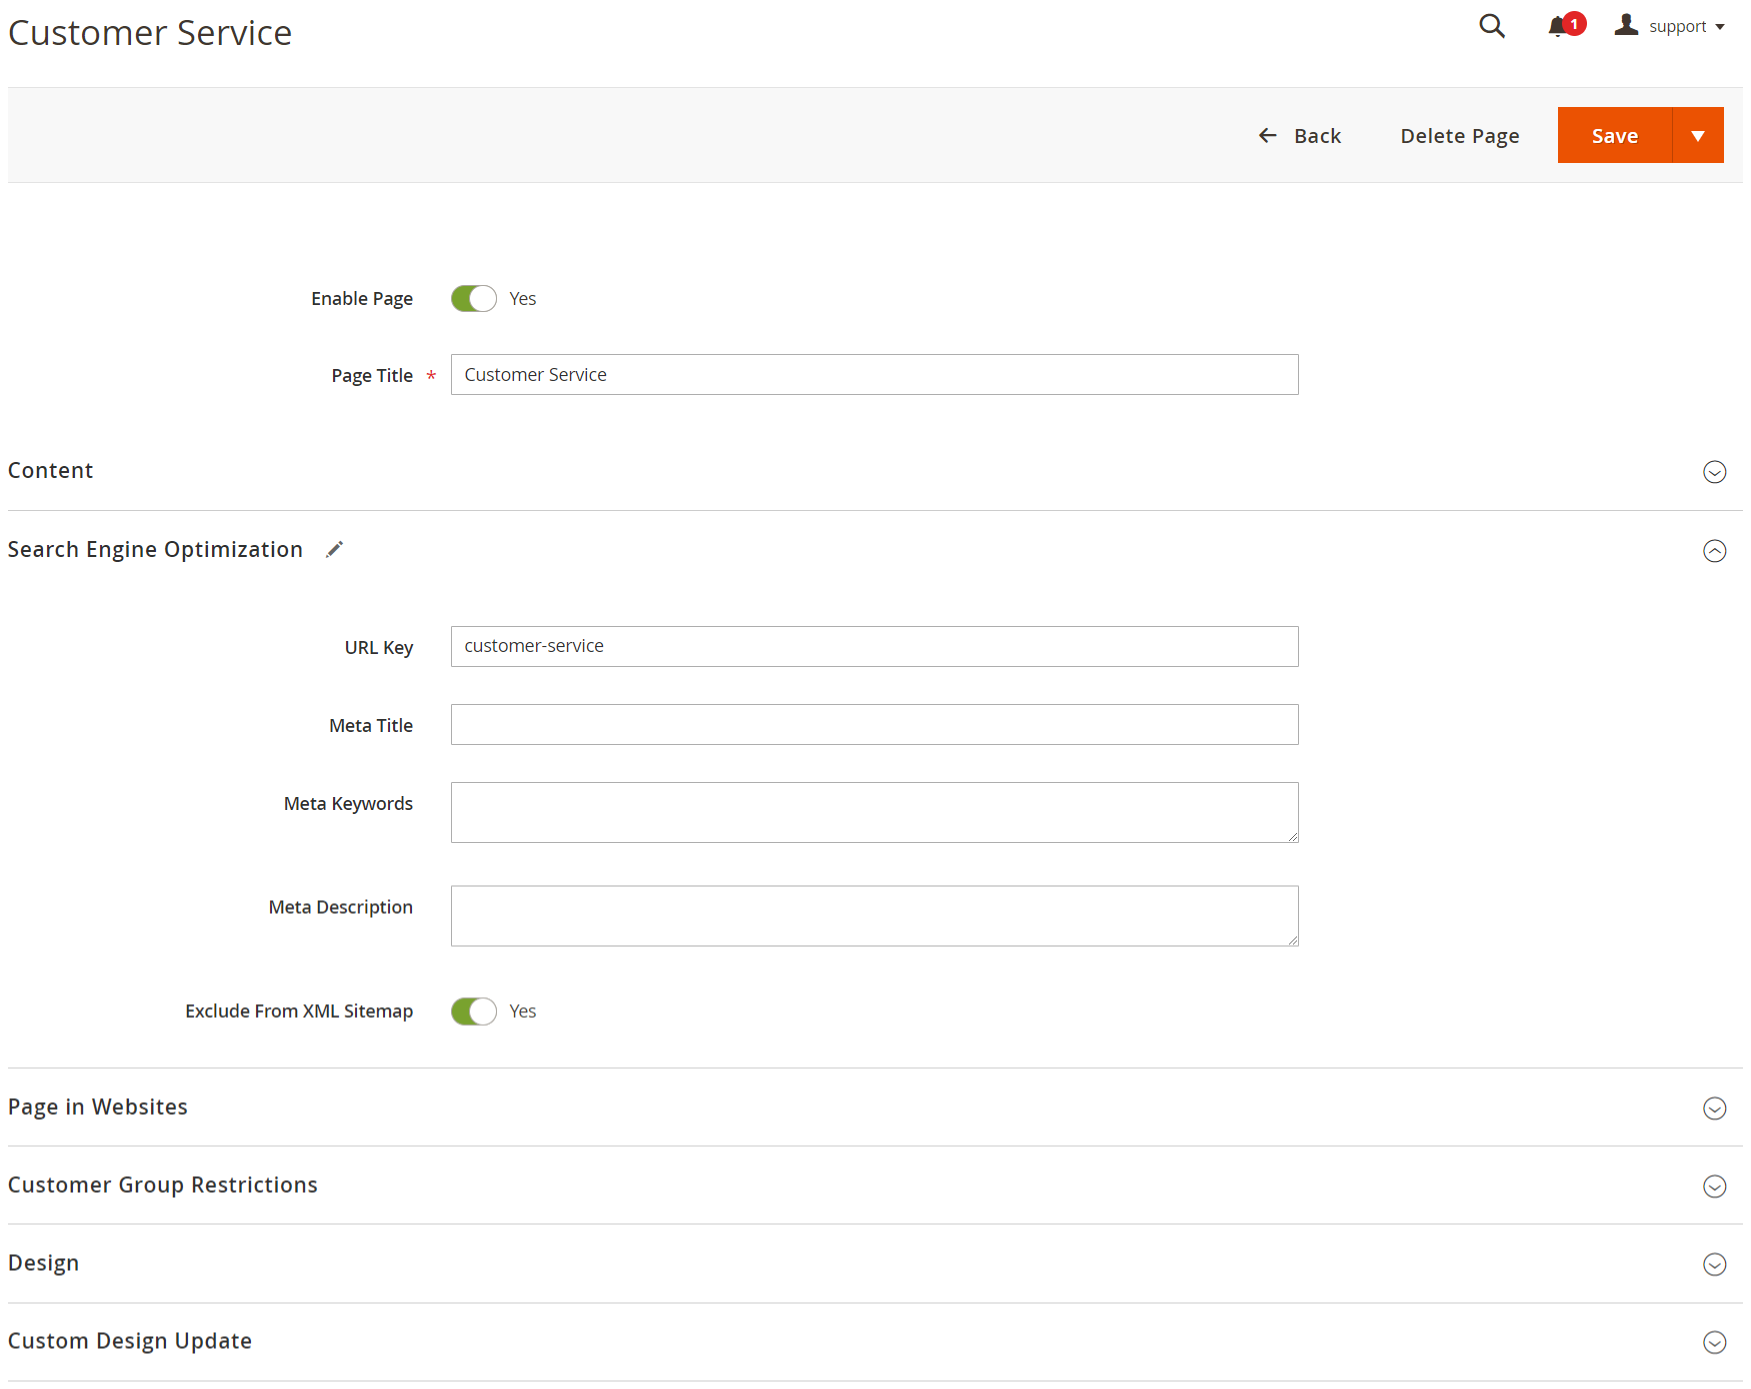
Task: Focus the Meta Keywords textarea
Action: (874, 813)
